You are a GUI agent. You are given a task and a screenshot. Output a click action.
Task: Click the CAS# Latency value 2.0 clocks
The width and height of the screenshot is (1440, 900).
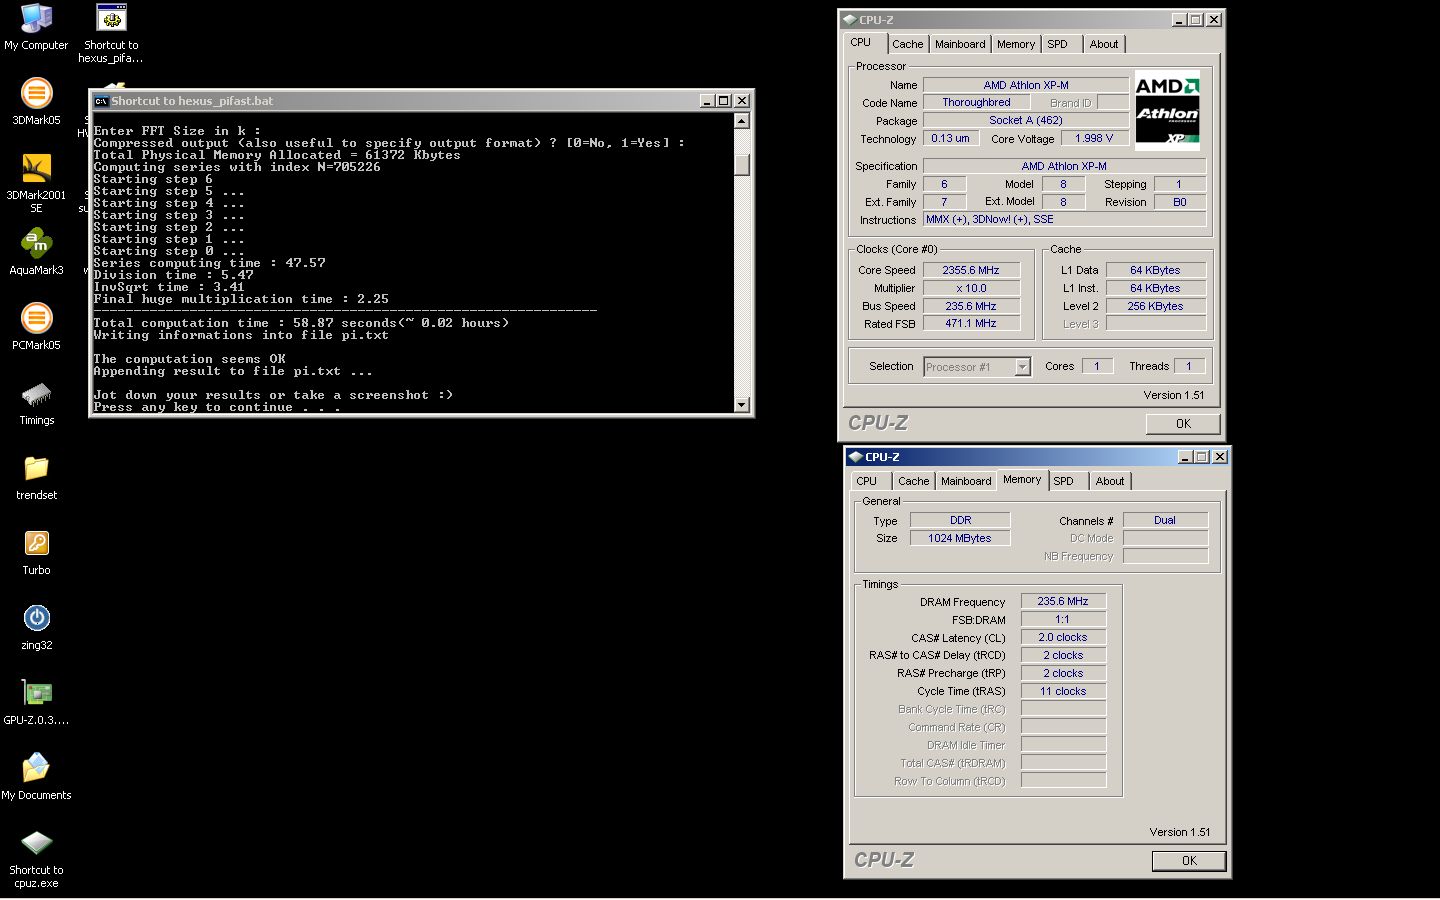pyautogui.click(x=1063, y=638)
